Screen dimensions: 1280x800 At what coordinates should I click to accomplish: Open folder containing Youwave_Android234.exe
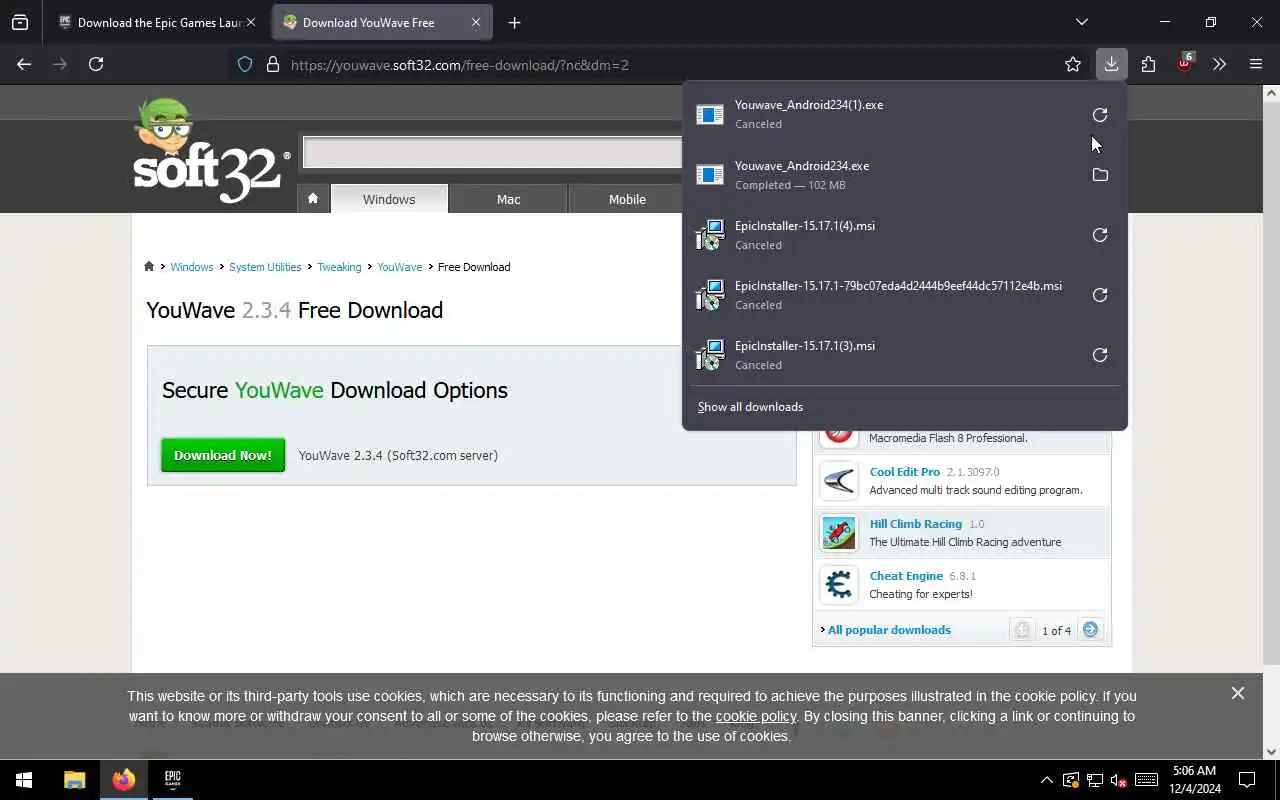[x=1100, y=175]
